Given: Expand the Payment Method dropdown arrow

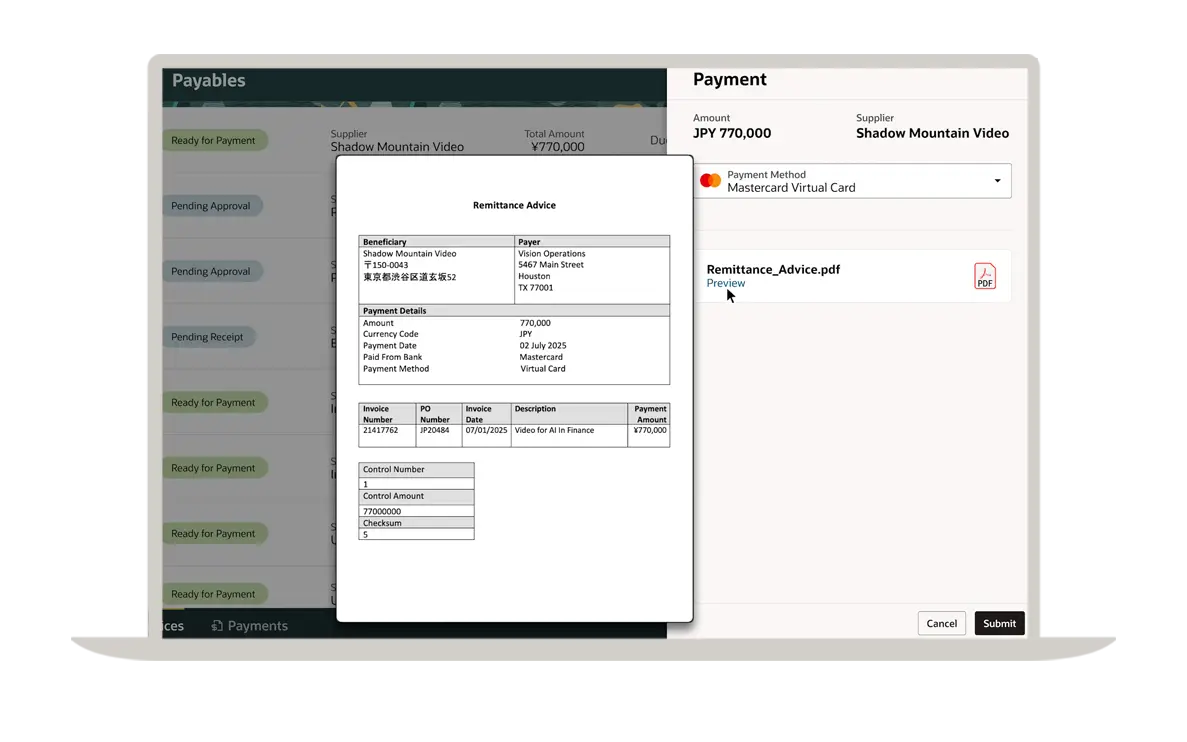Looking at the screenshot, I should [x=997, y=181].
